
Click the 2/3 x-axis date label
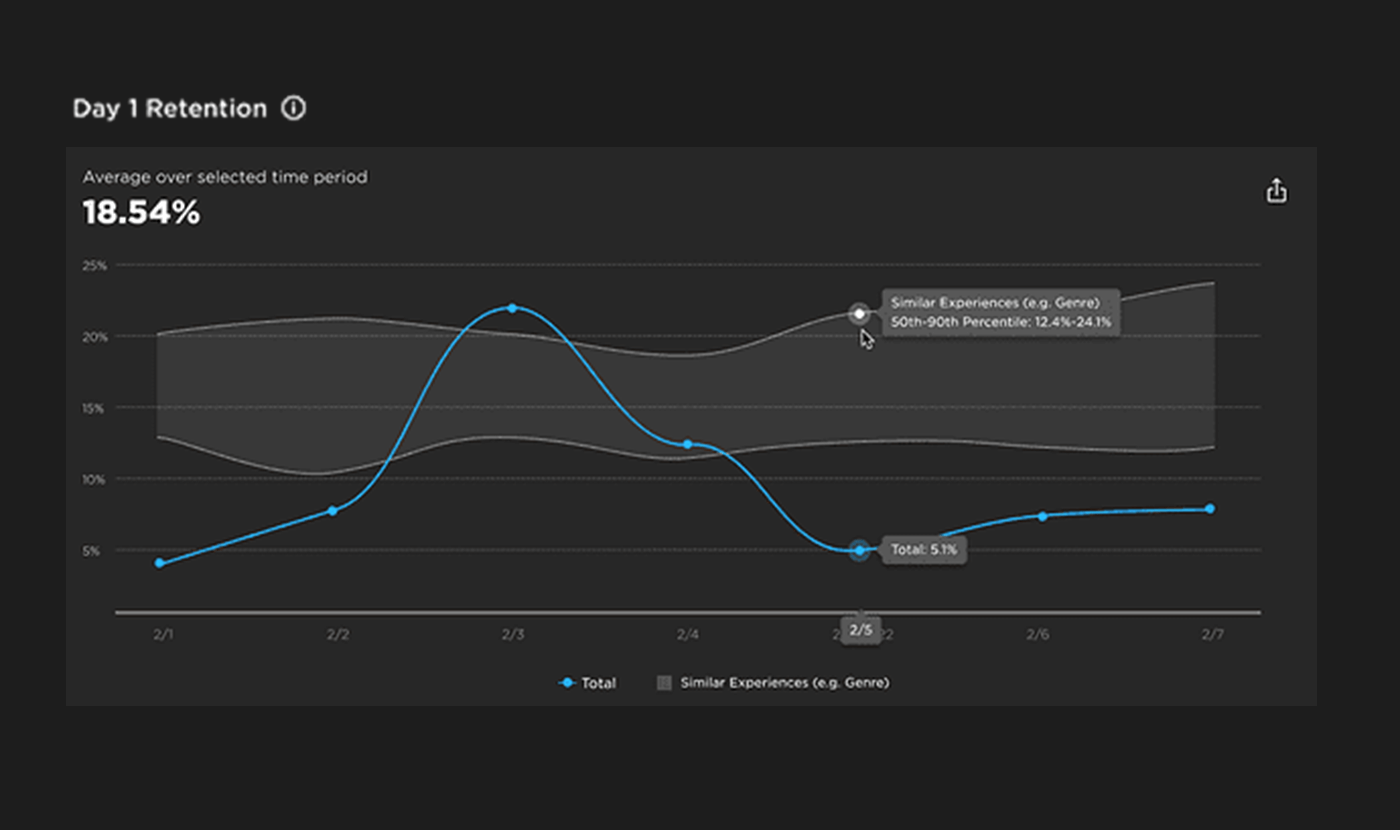tap(512, 635)
